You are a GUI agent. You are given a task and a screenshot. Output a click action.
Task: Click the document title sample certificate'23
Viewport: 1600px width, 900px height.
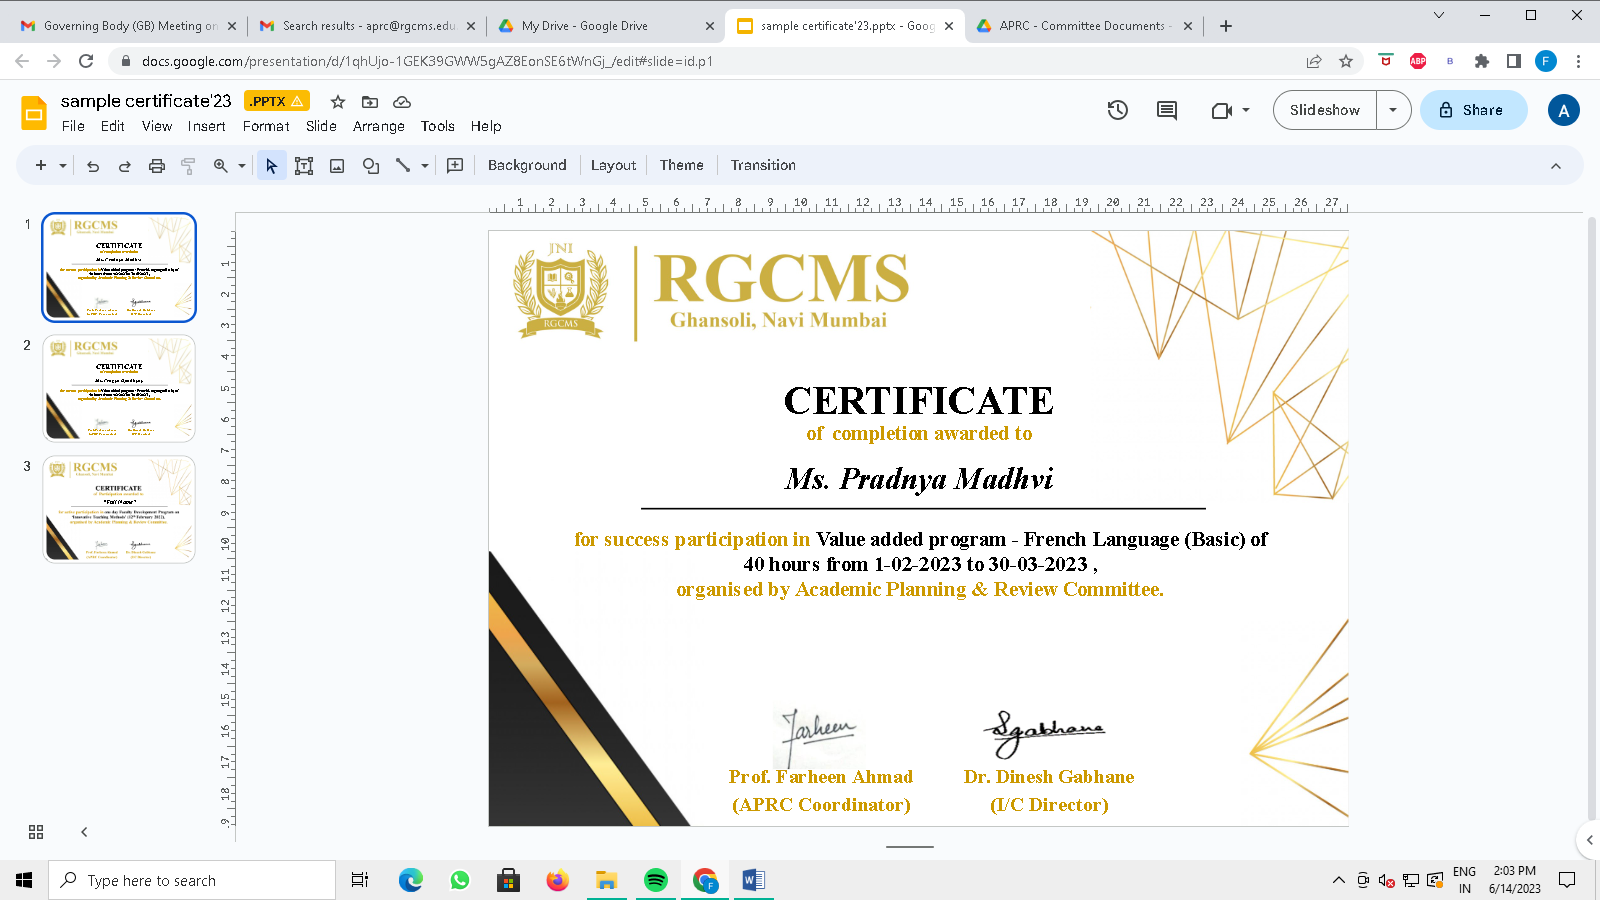coord(146,101)
